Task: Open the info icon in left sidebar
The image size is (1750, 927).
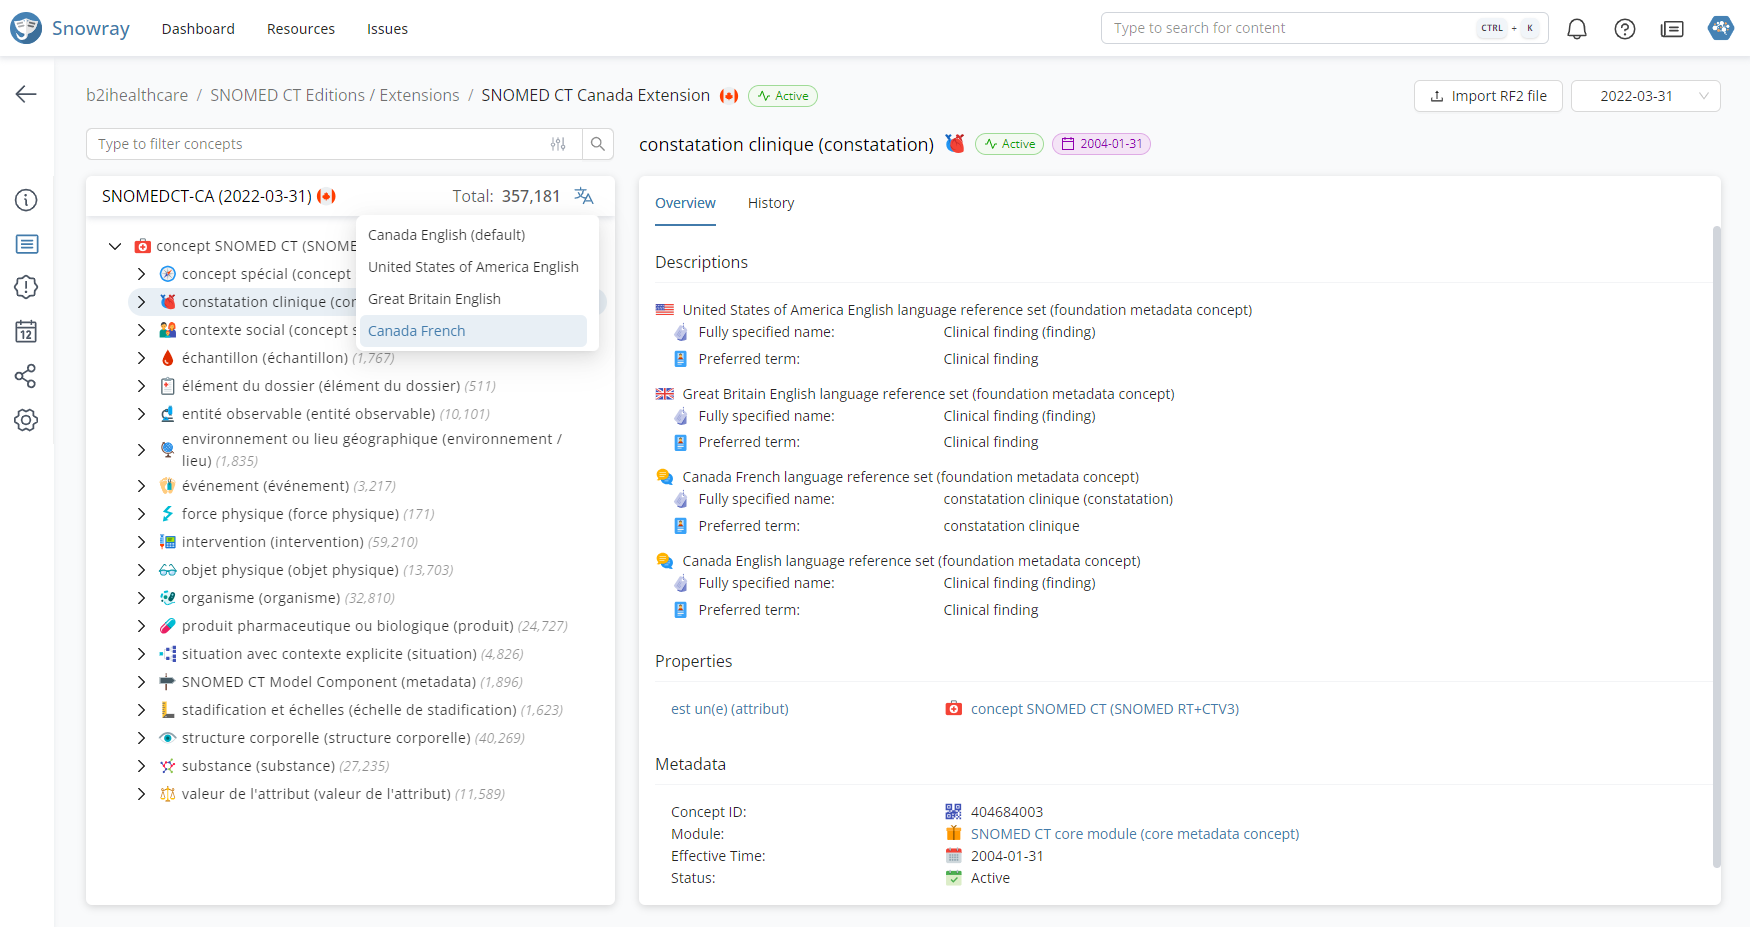Action: point(26,200)
